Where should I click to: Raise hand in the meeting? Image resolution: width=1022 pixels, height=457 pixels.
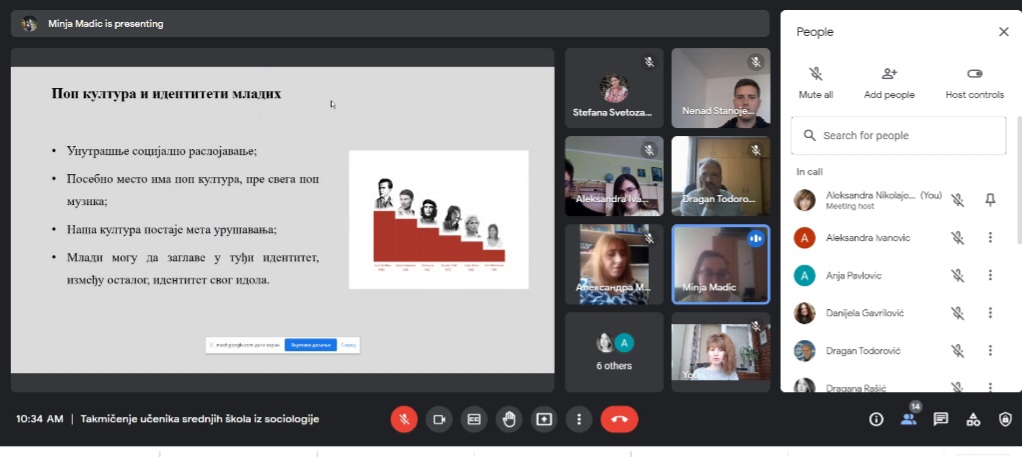[x=509, y=419]
